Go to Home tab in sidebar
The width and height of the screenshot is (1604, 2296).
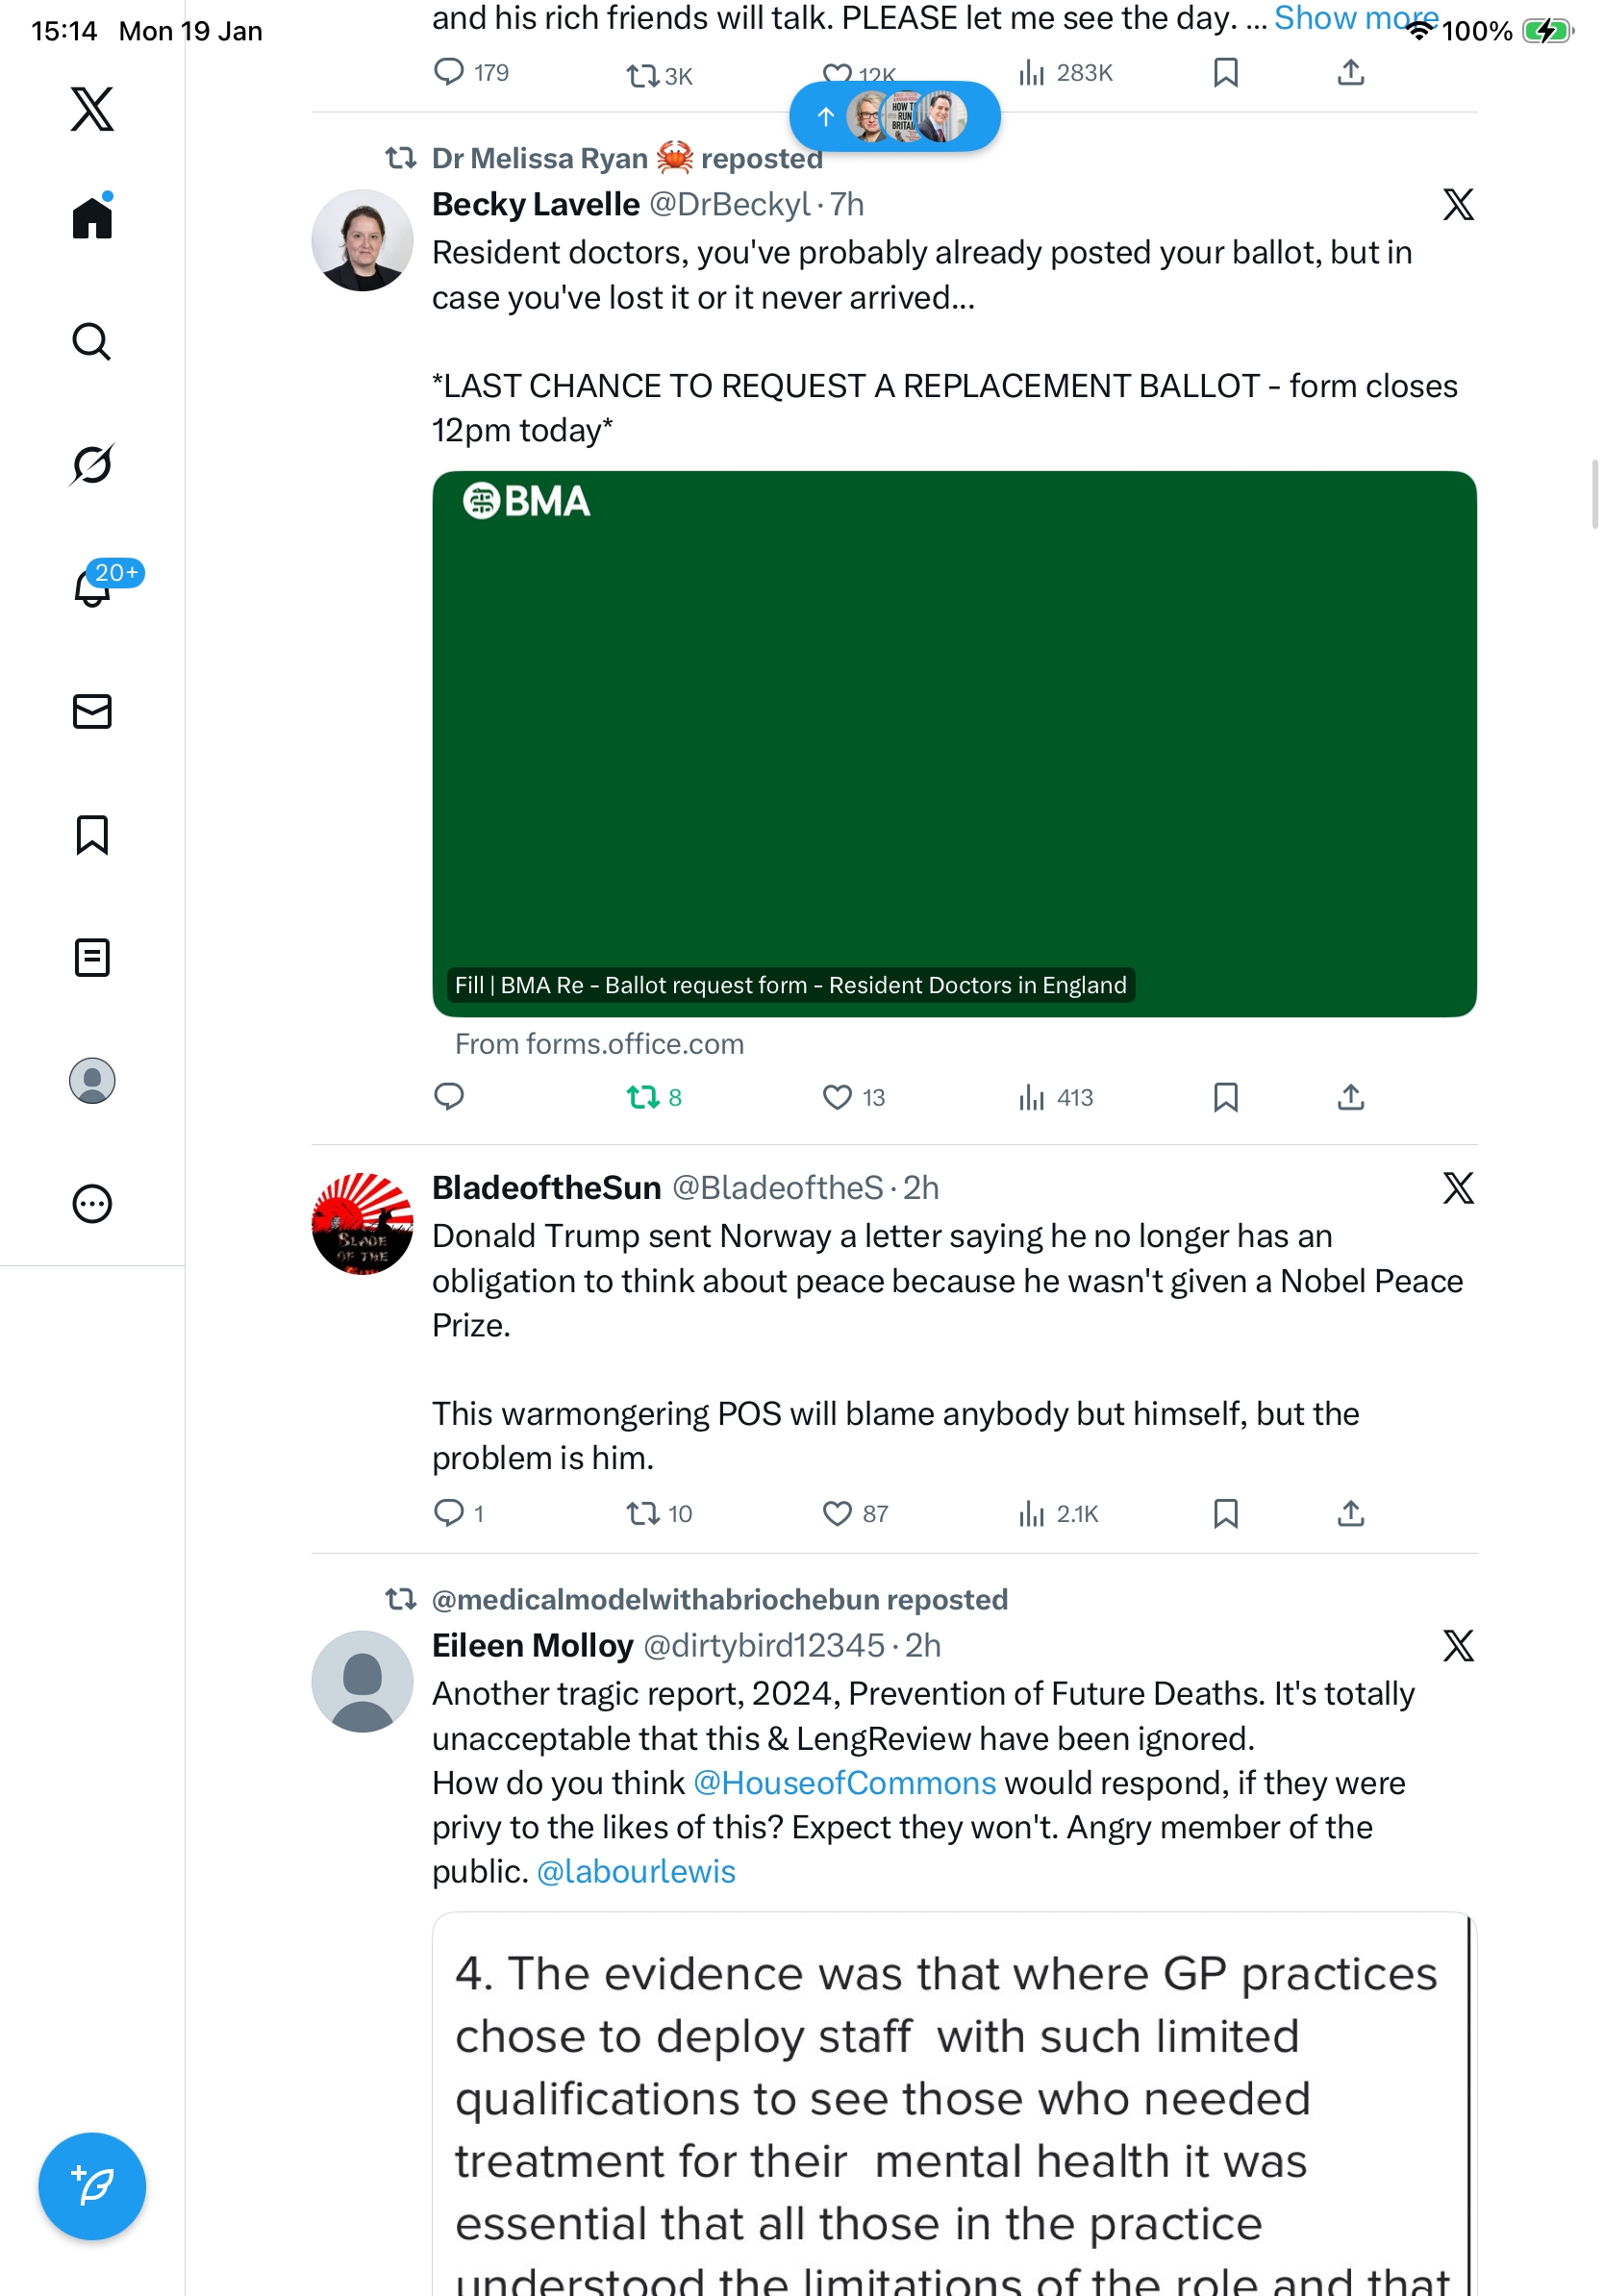(92, 217)
